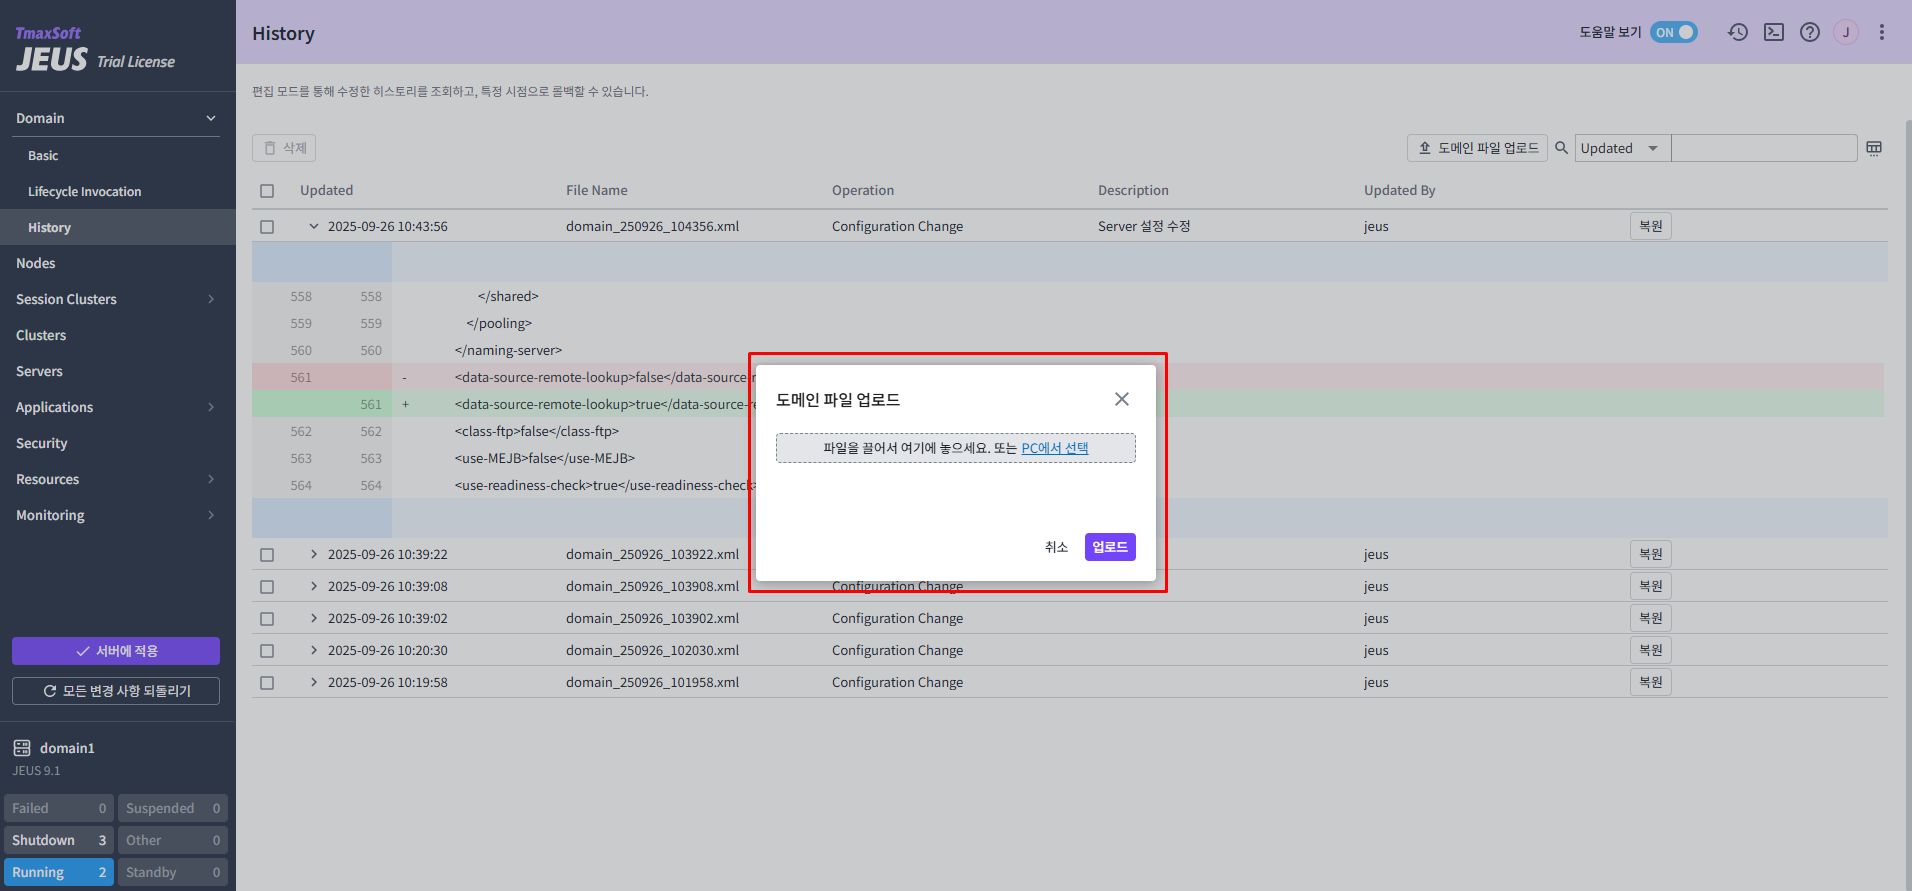Expand the 2025-09-26 10:20:30 history row
The height and width of the screenshot is (891, 1912).
314,650
